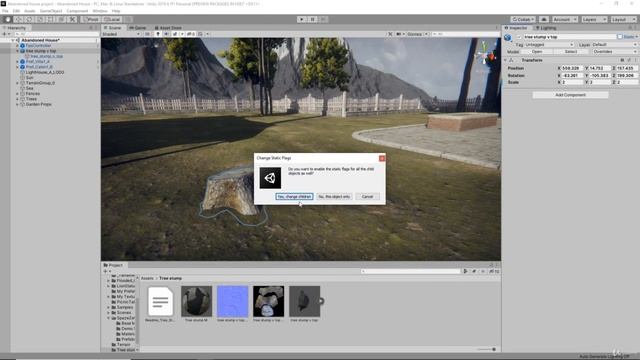Click the cloud services icon

tap(544, 19)
